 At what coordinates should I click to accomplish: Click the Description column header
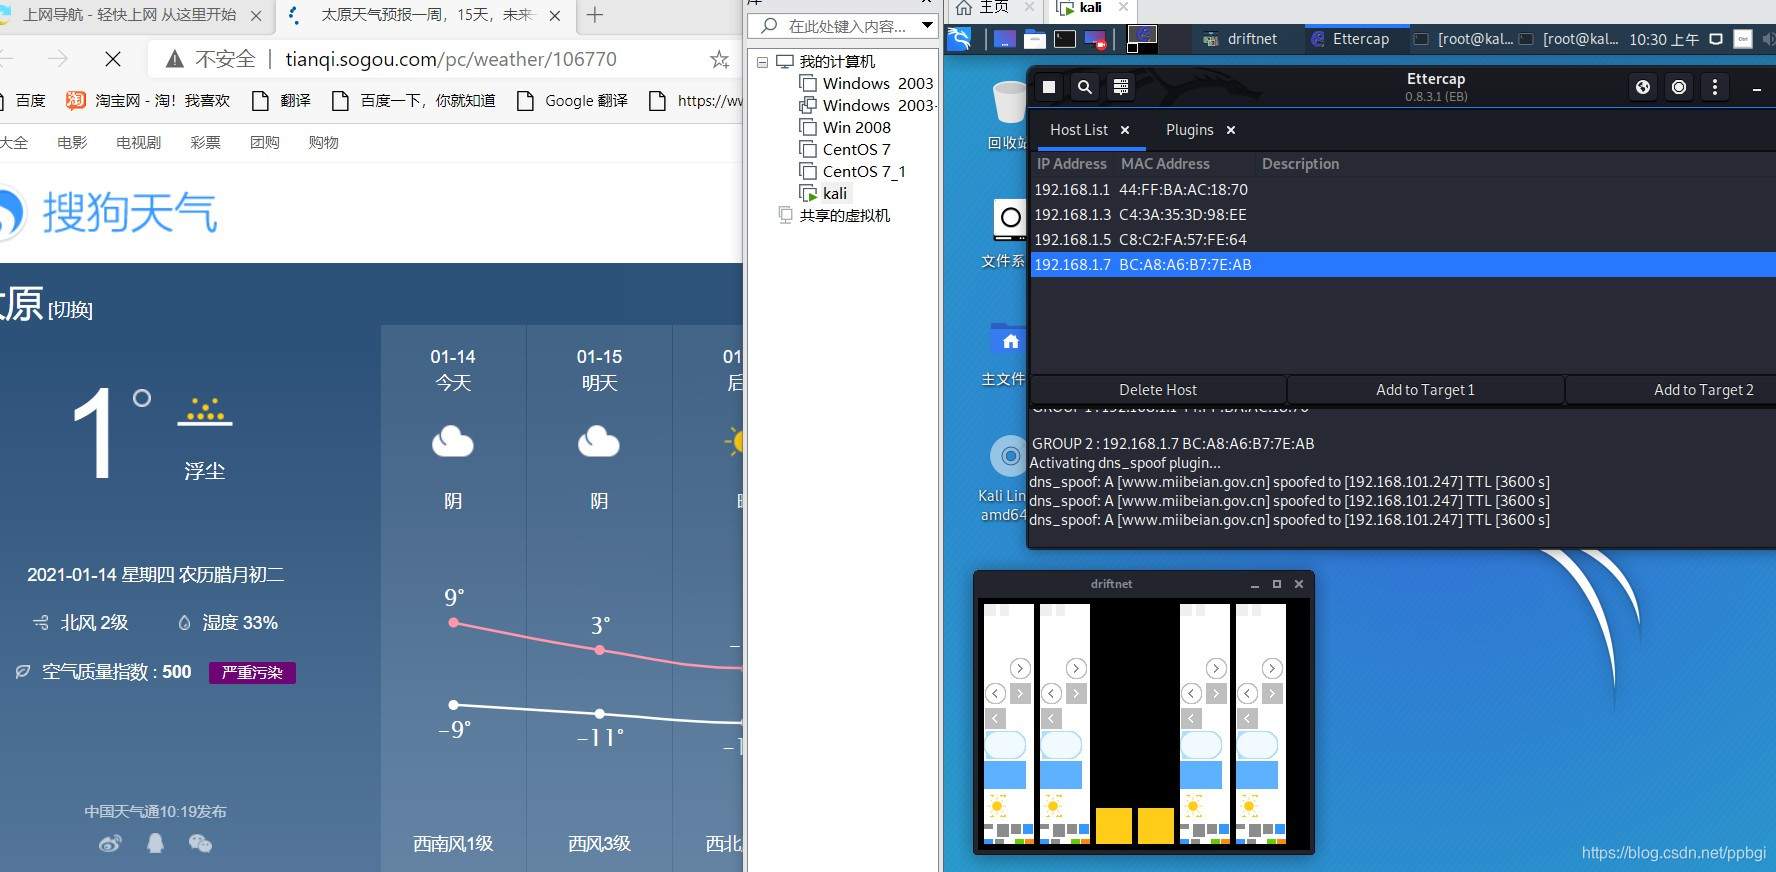point(1300,164)
